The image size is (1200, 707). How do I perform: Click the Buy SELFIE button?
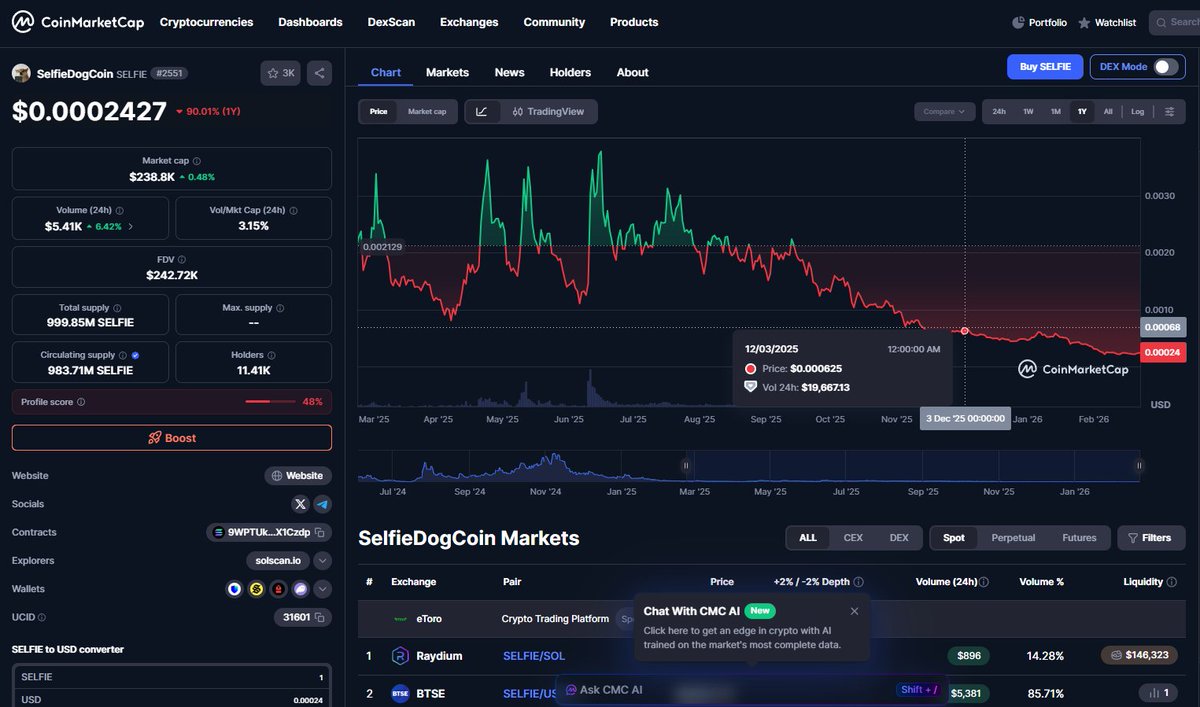[x=1045, y=67]
